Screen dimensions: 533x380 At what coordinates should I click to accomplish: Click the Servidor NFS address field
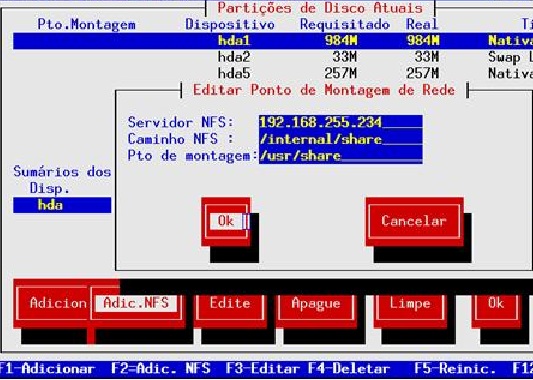pyautogui.click(x=341, y=122)
